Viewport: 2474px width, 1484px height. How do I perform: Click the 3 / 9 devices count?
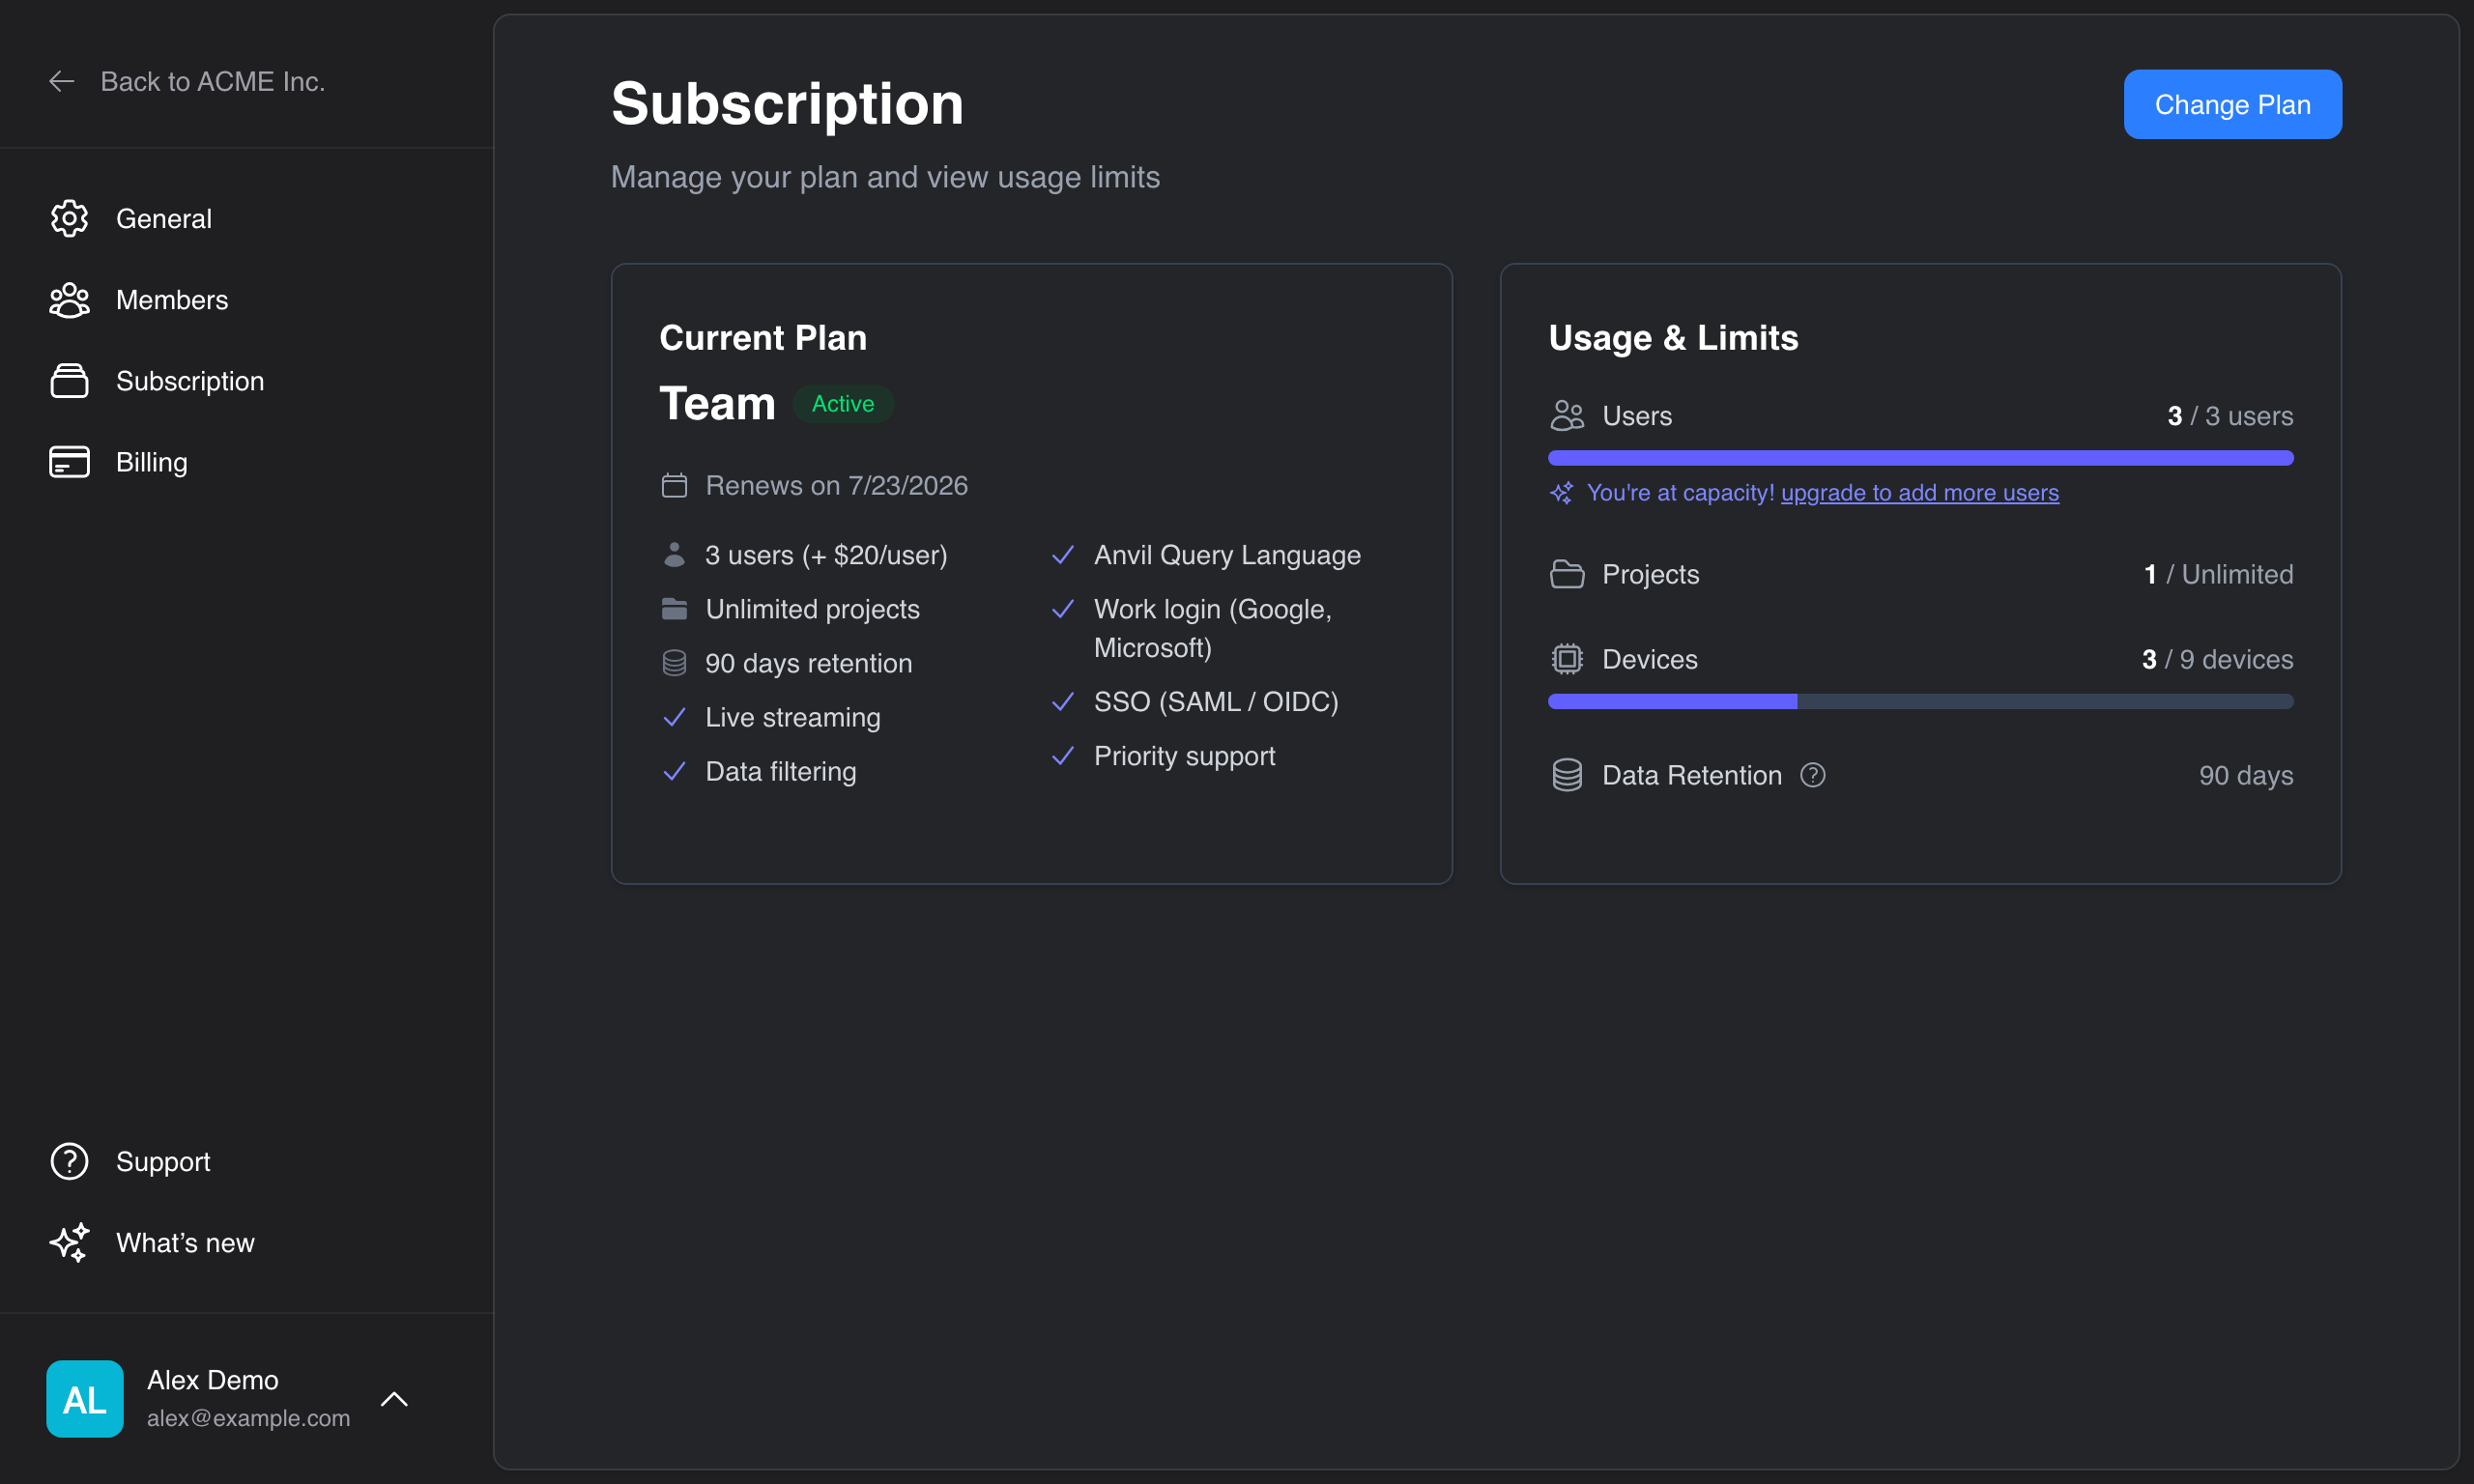click(2217, 659)
